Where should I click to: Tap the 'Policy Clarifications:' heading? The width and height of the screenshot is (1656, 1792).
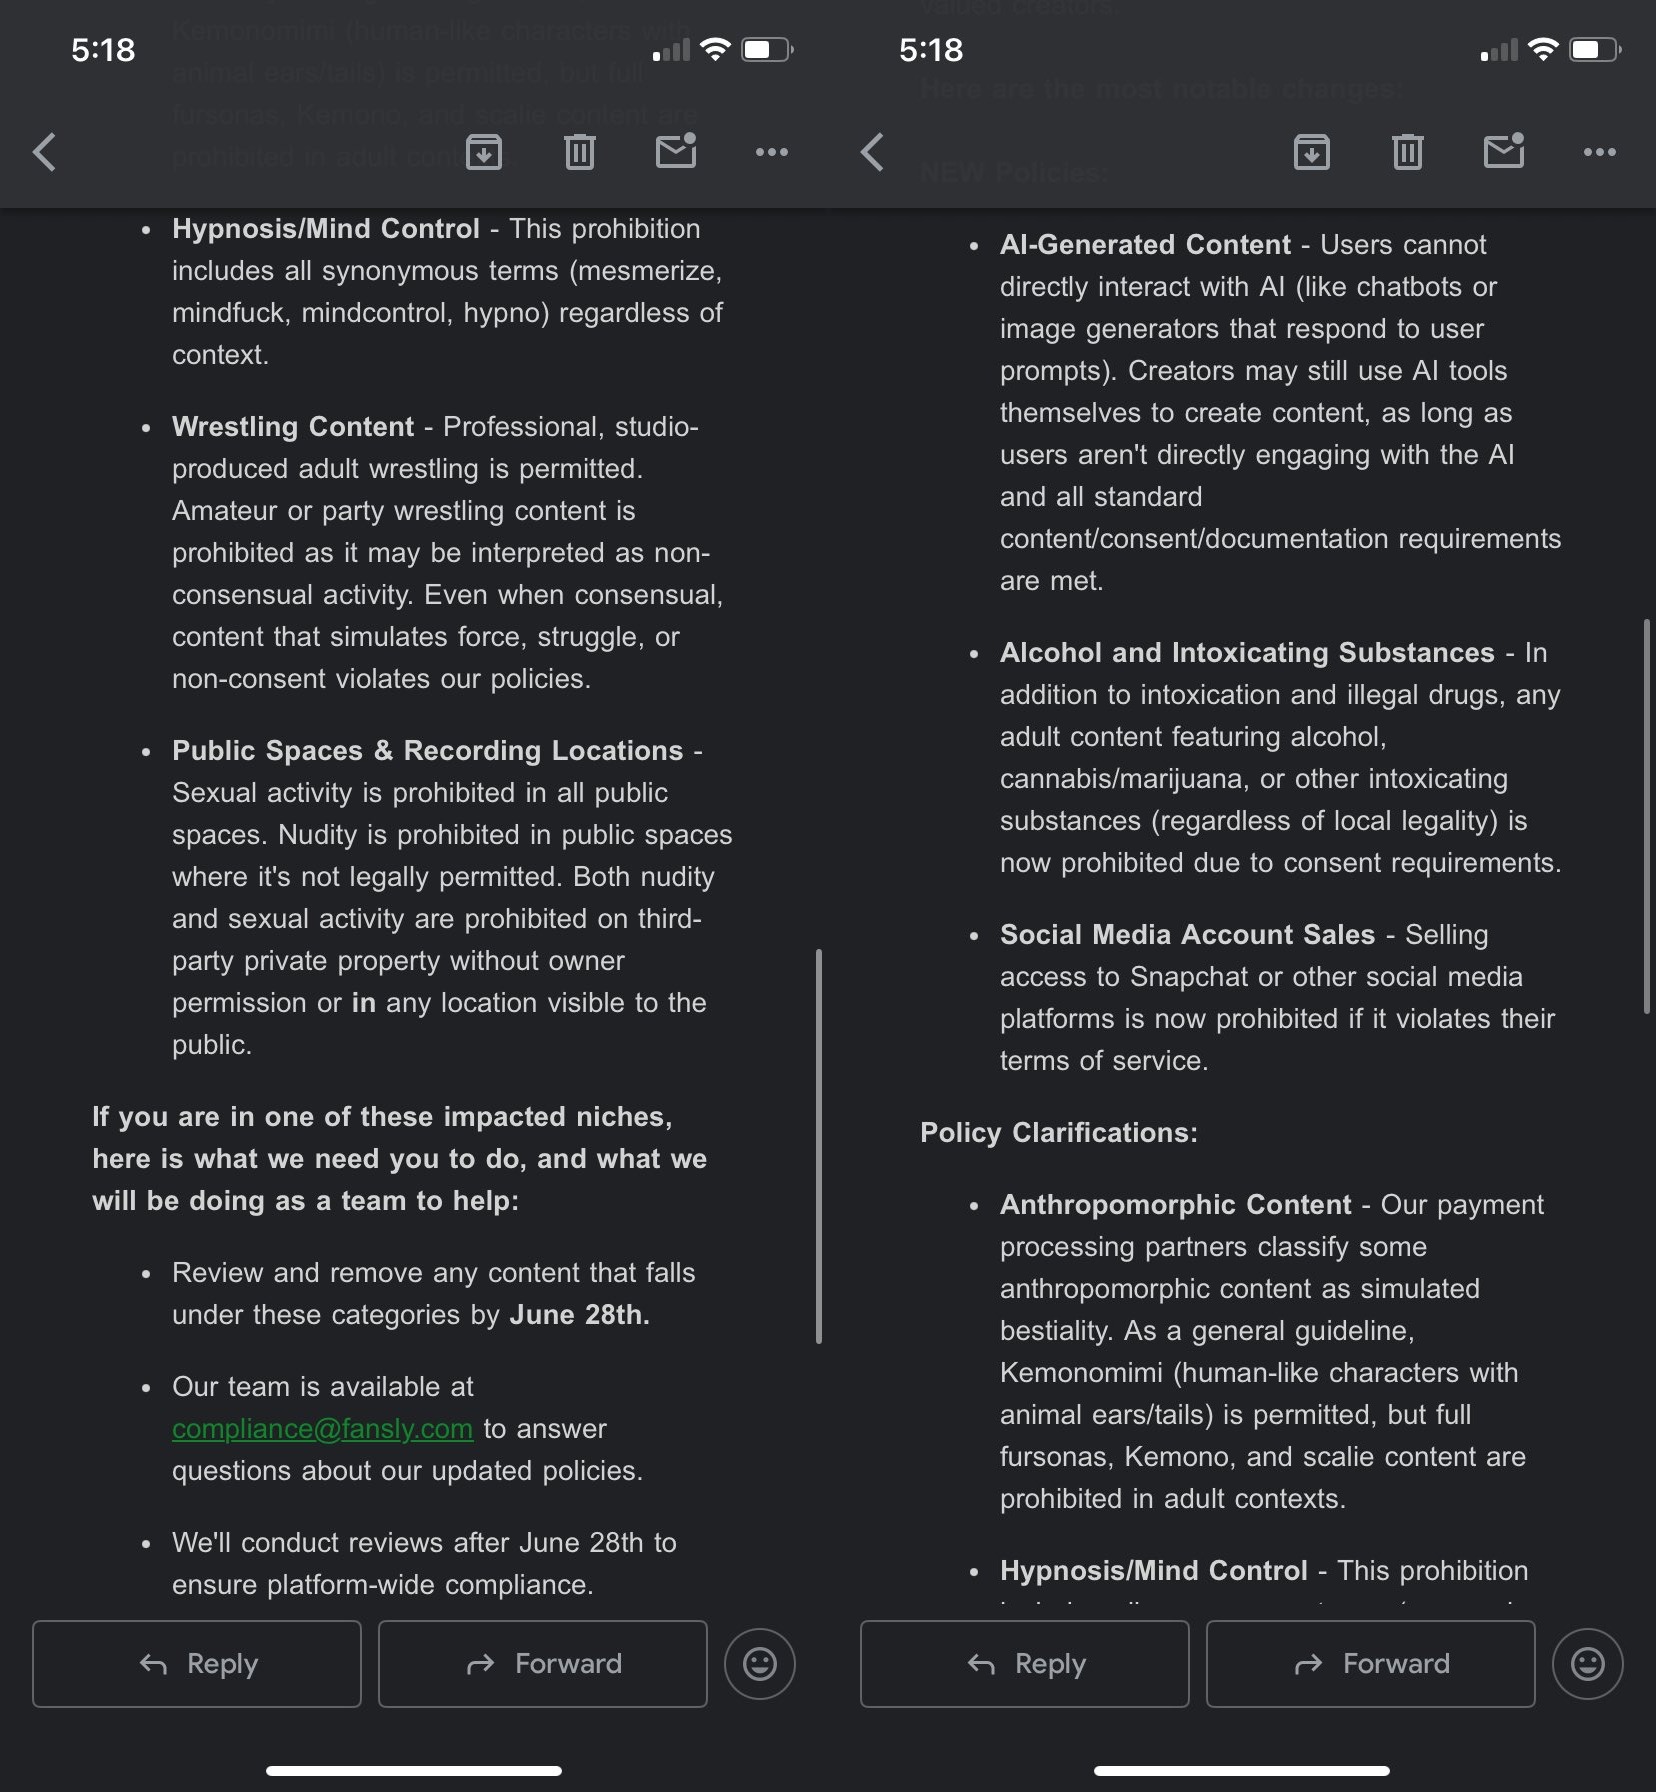point(1059,1133)
